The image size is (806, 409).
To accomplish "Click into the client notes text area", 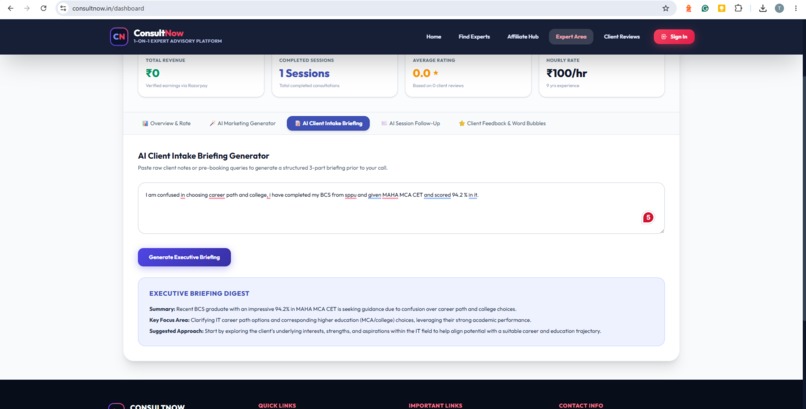I will [401, 208].
